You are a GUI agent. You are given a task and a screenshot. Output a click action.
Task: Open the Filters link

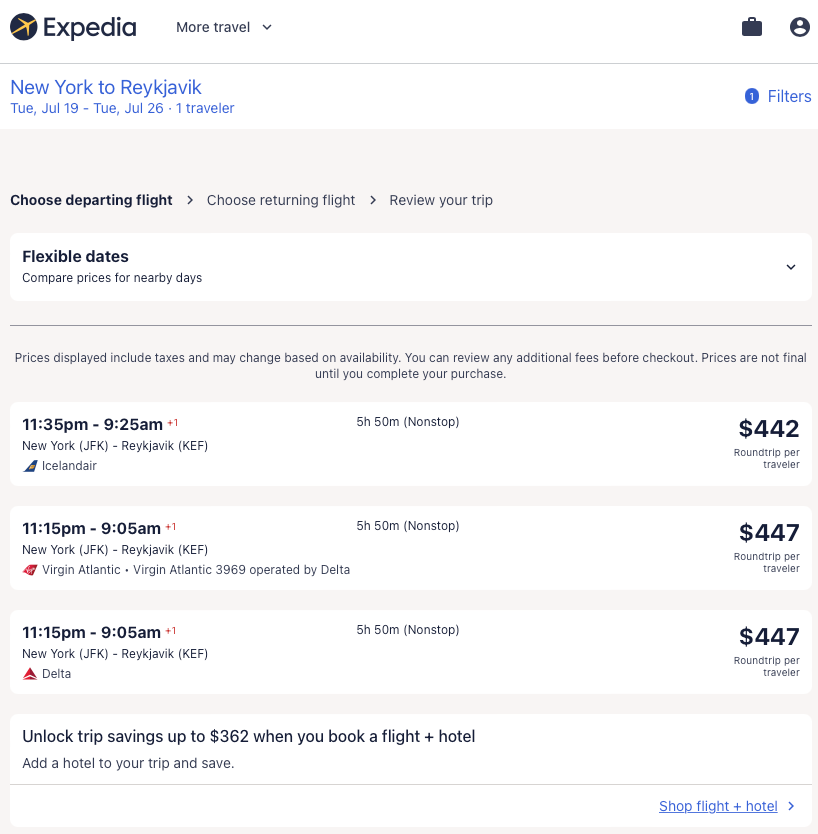(x=789, y=97)
